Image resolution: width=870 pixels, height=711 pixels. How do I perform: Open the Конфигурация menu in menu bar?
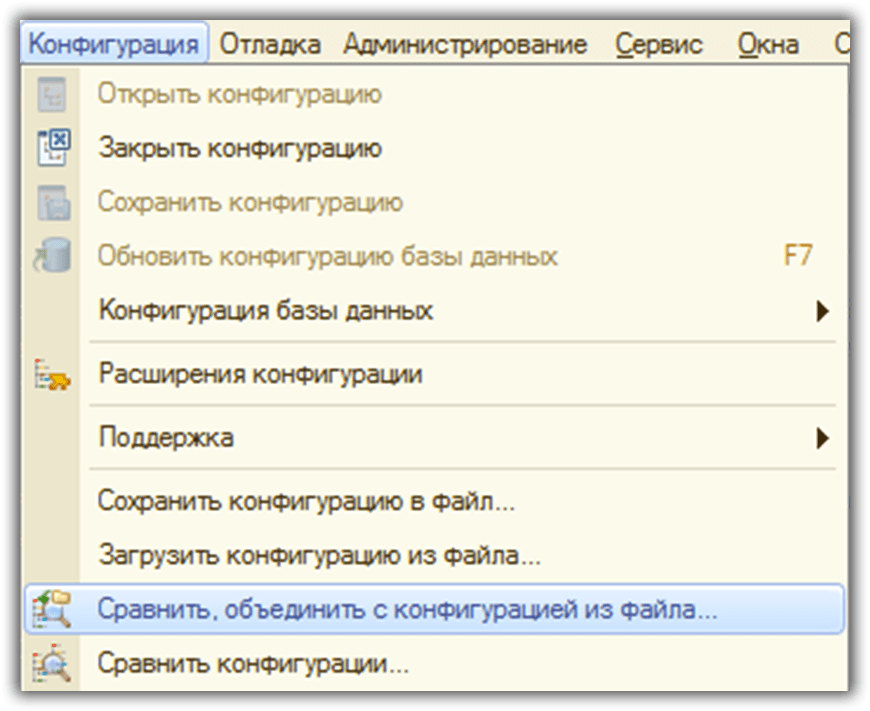pyautogui.click(x=114, y=45)
